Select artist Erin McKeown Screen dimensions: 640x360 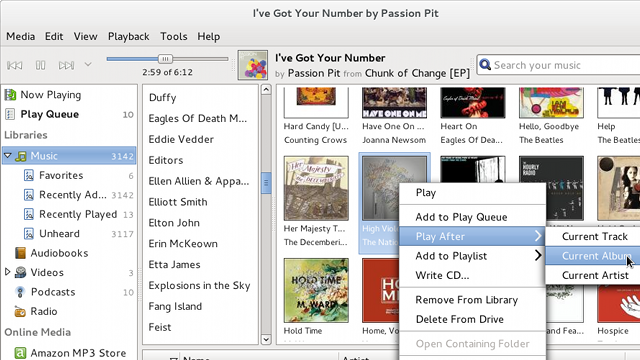tap(183, 244)
